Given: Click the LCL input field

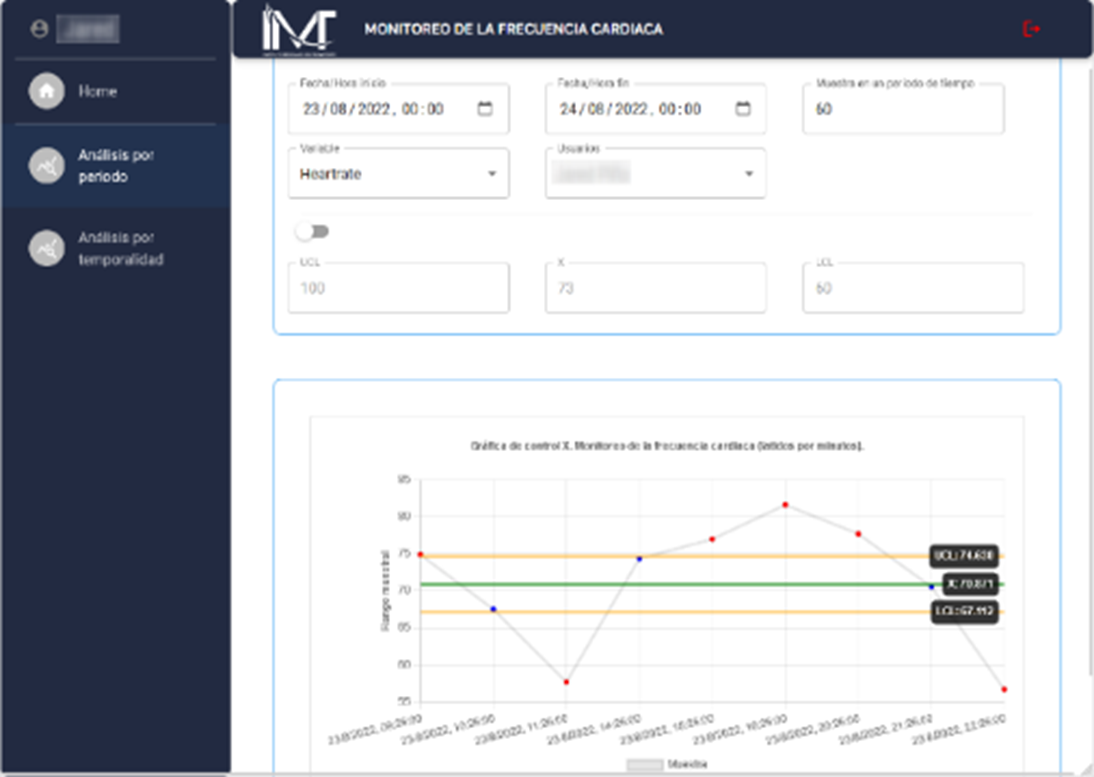Looking at the screenshot, I should point(912,288).
